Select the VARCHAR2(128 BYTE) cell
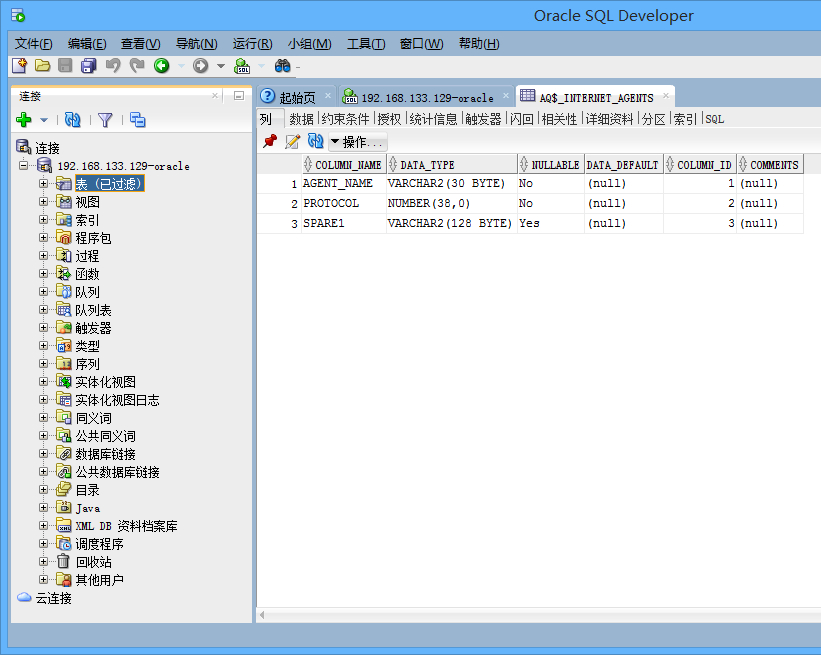This screenshot has width=821, height=655. (x=451, y=223)
